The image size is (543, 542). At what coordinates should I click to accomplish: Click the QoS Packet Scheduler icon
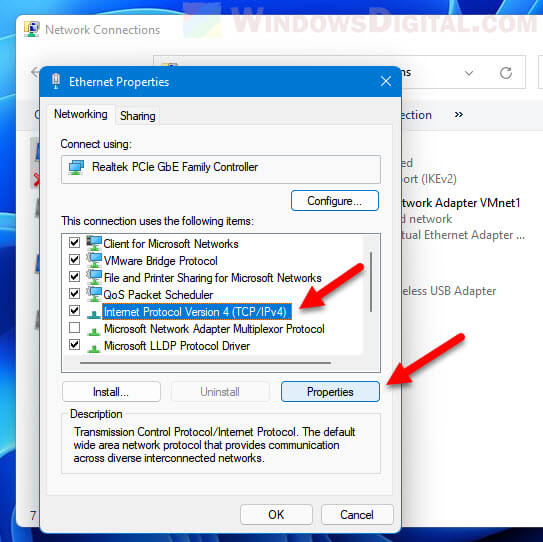(94, 294)
